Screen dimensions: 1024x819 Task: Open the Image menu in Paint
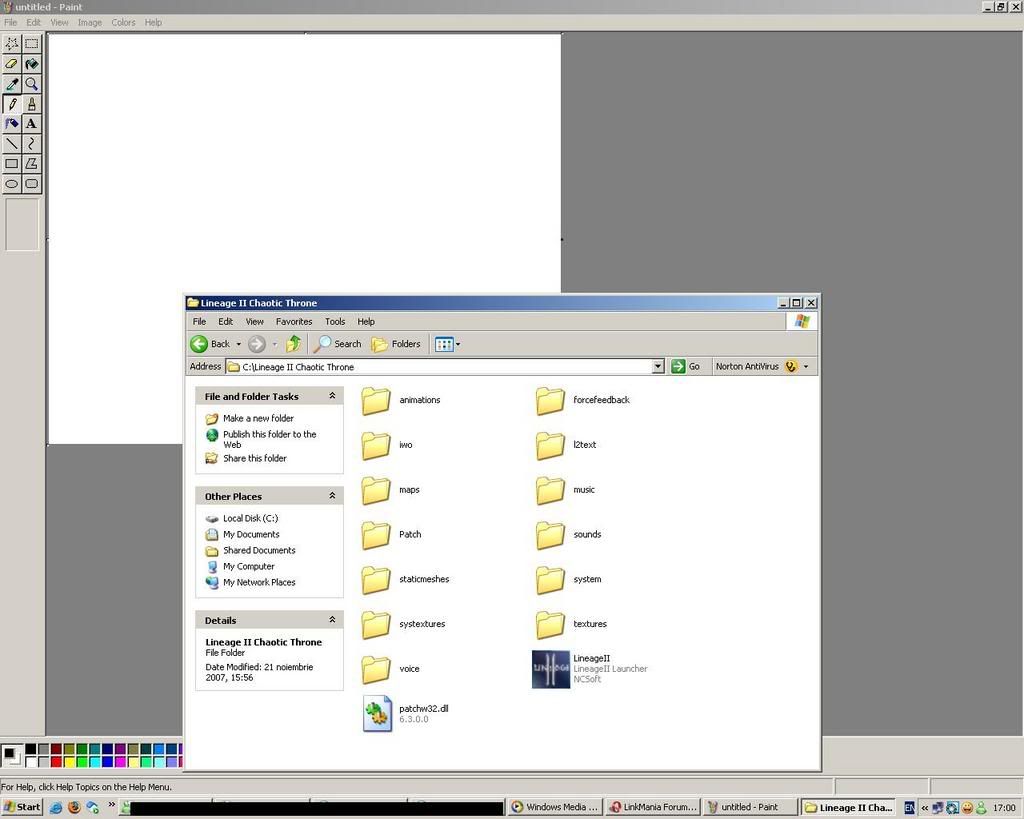[90, 22]
